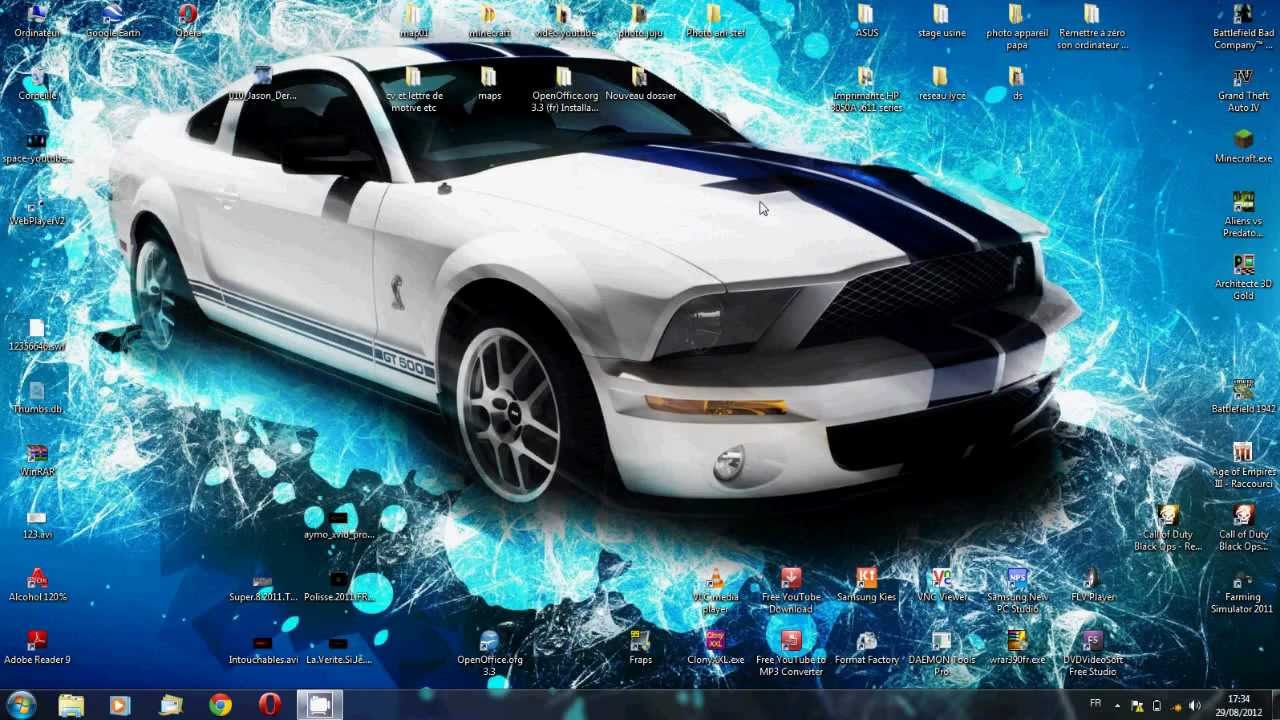1280x720 pixels.
Task: Open the cv et lettre de motive folder
Action: click(x=413, y=89)
